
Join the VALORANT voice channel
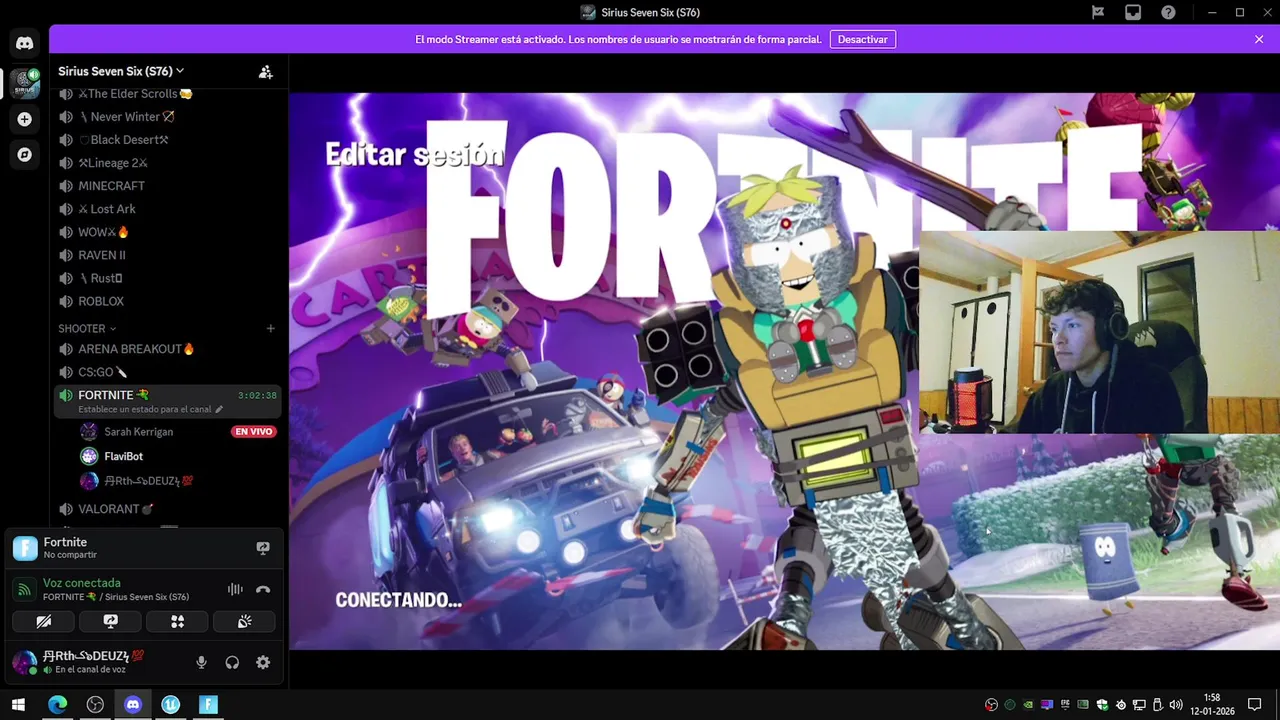[167, 509]
